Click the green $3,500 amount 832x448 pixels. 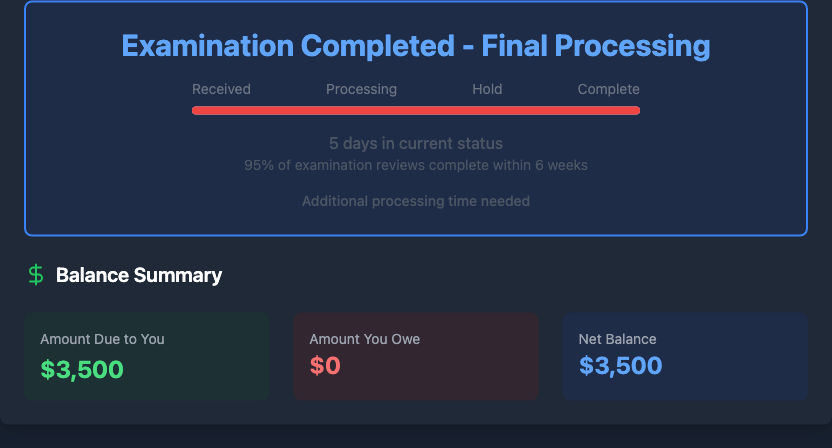coord(82,369)
